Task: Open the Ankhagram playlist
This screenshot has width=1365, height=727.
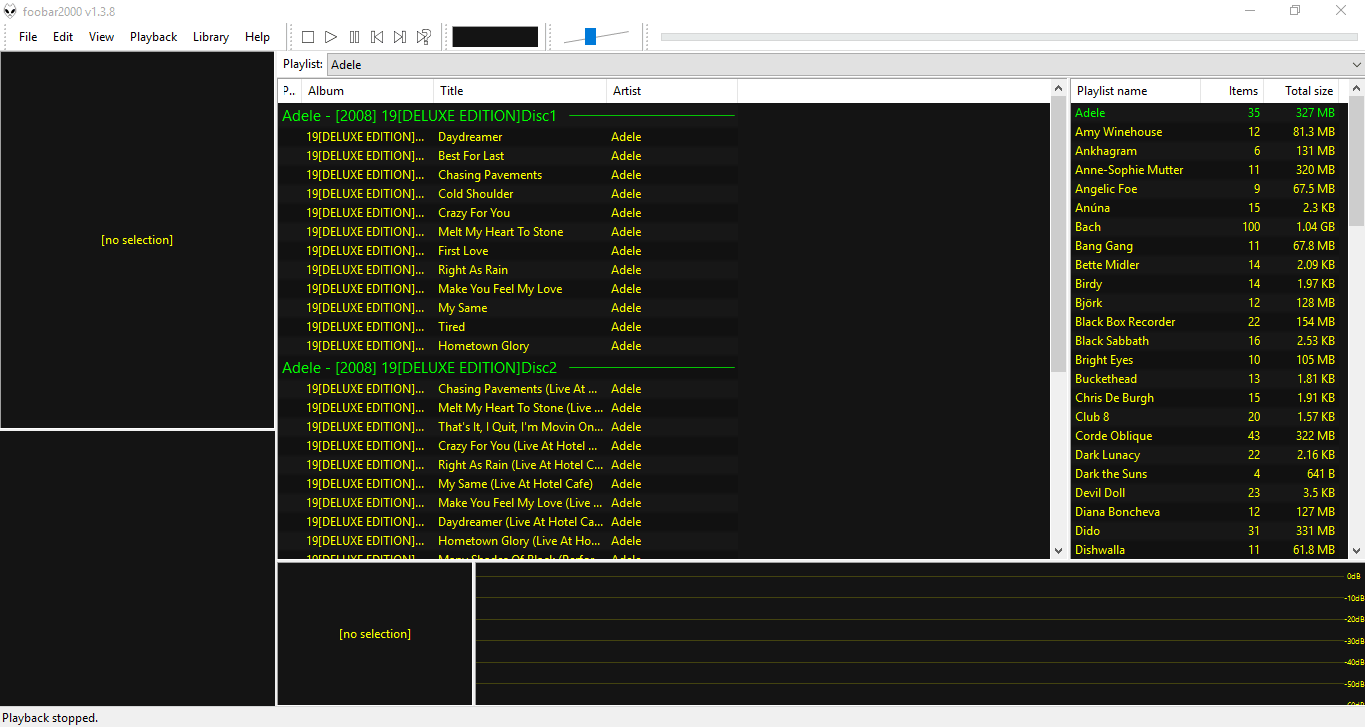Action: (x=1209, y=151)
